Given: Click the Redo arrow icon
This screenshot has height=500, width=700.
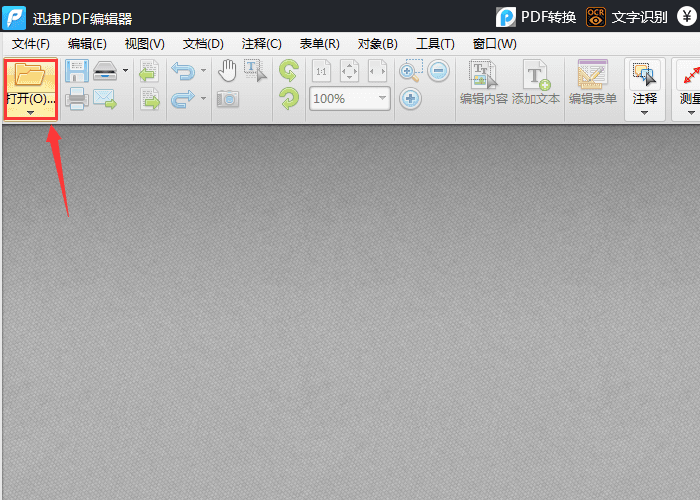Looking at the screenshot, I should pos(183,99).
